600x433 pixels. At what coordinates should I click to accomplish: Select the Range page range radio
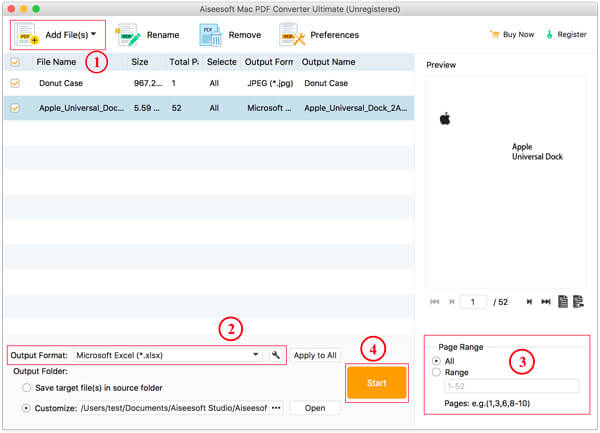tap(436, 372)
